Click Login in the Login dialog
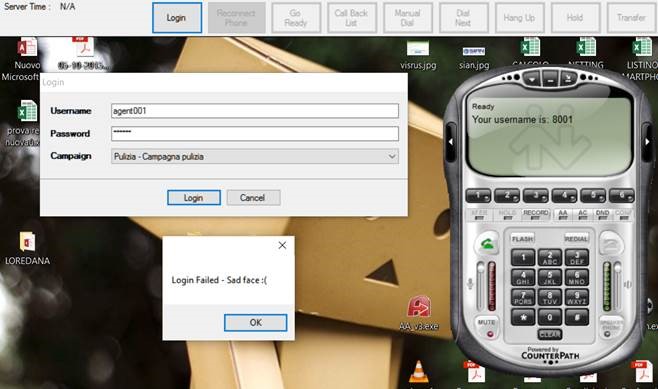Viewport: 658px width, 389px height. pyautogui.click(x=194, y=198)
